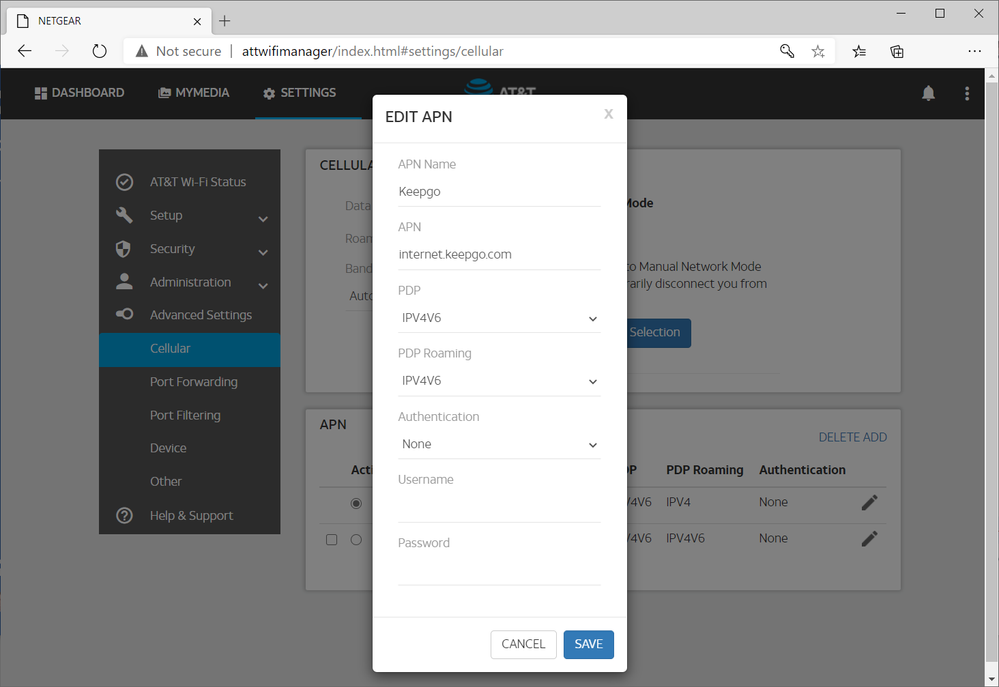This screenshot has width=999, height=687.
Task: Click the Administration person icon
Action: point(124,282)
